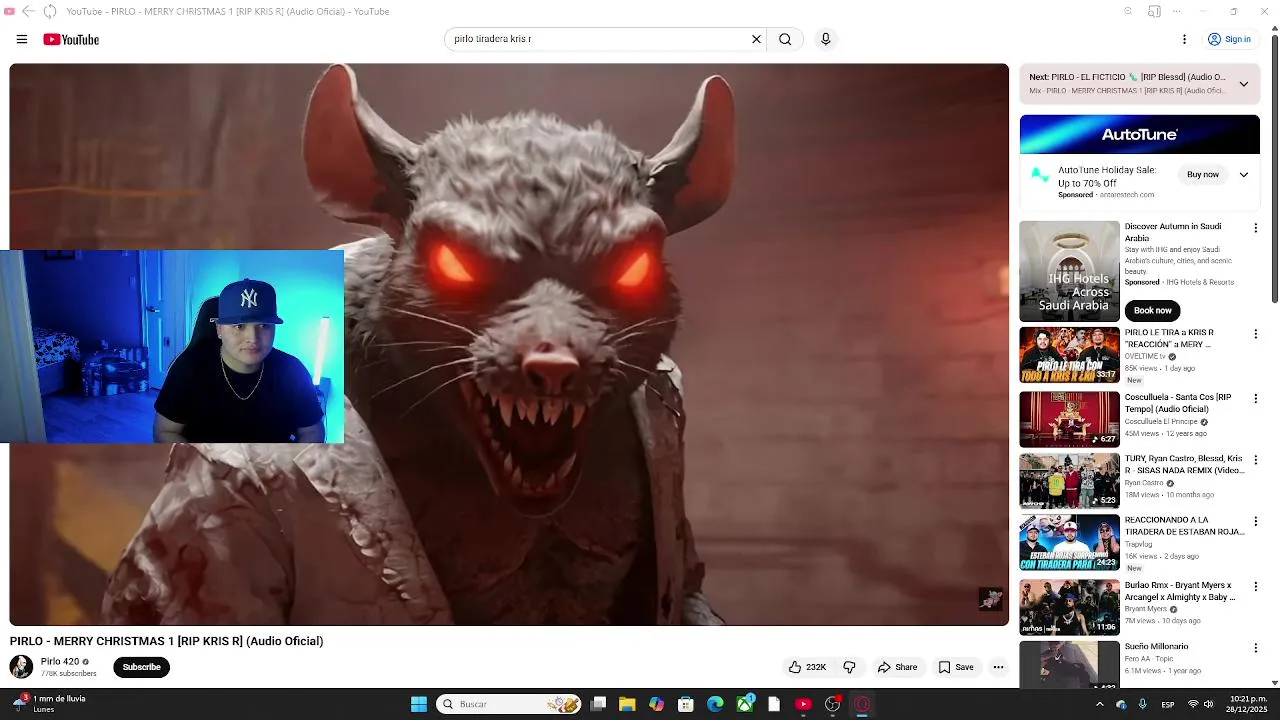1280x720 pixels.
Task: Open options for Sueño Millonario
Action: pos(1256,649)
